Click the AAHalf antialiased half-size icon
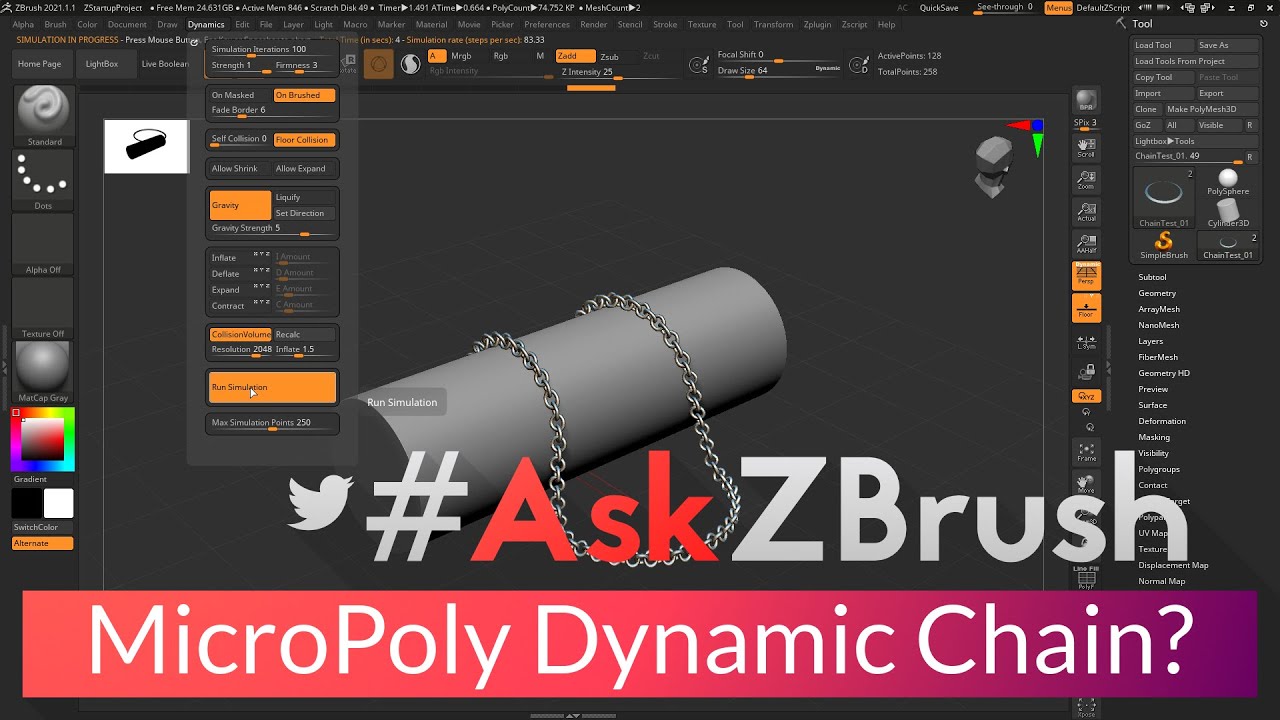The height and width of the screenshot is (720, 1280). (1086, 244)
